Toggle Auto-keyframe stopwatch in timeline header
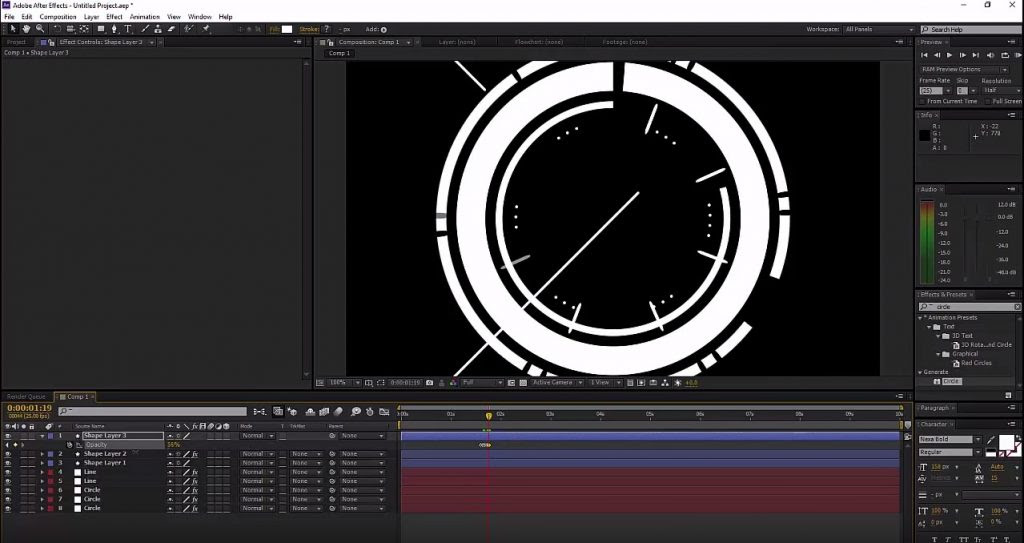 tap(370, 412)
